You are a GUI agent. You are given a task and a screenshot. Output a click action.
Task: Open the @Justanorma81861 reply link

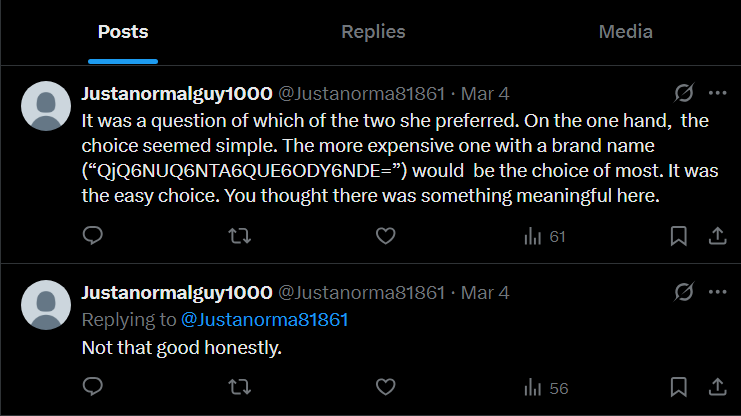tap(264, 320)
